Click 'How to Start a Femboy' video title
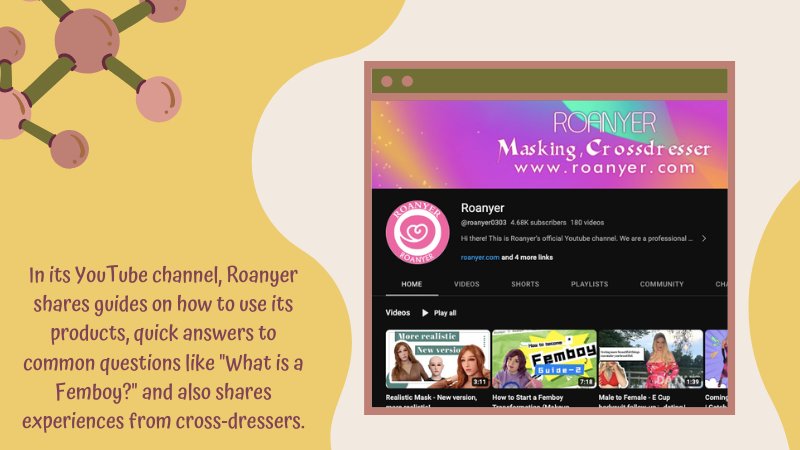800x450 pixels. 540,397
